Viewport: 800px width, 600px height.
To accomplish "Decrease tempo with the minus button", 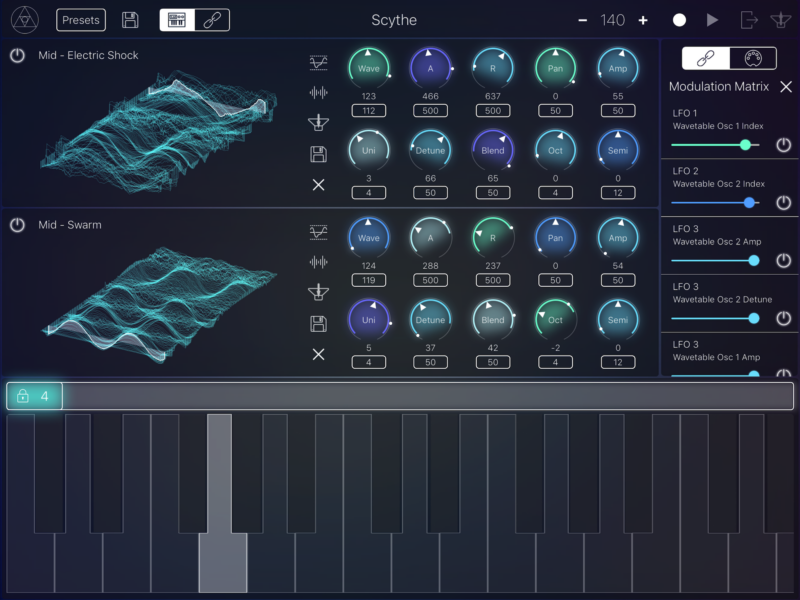I will pyautogui.click(x=583, y=20).
